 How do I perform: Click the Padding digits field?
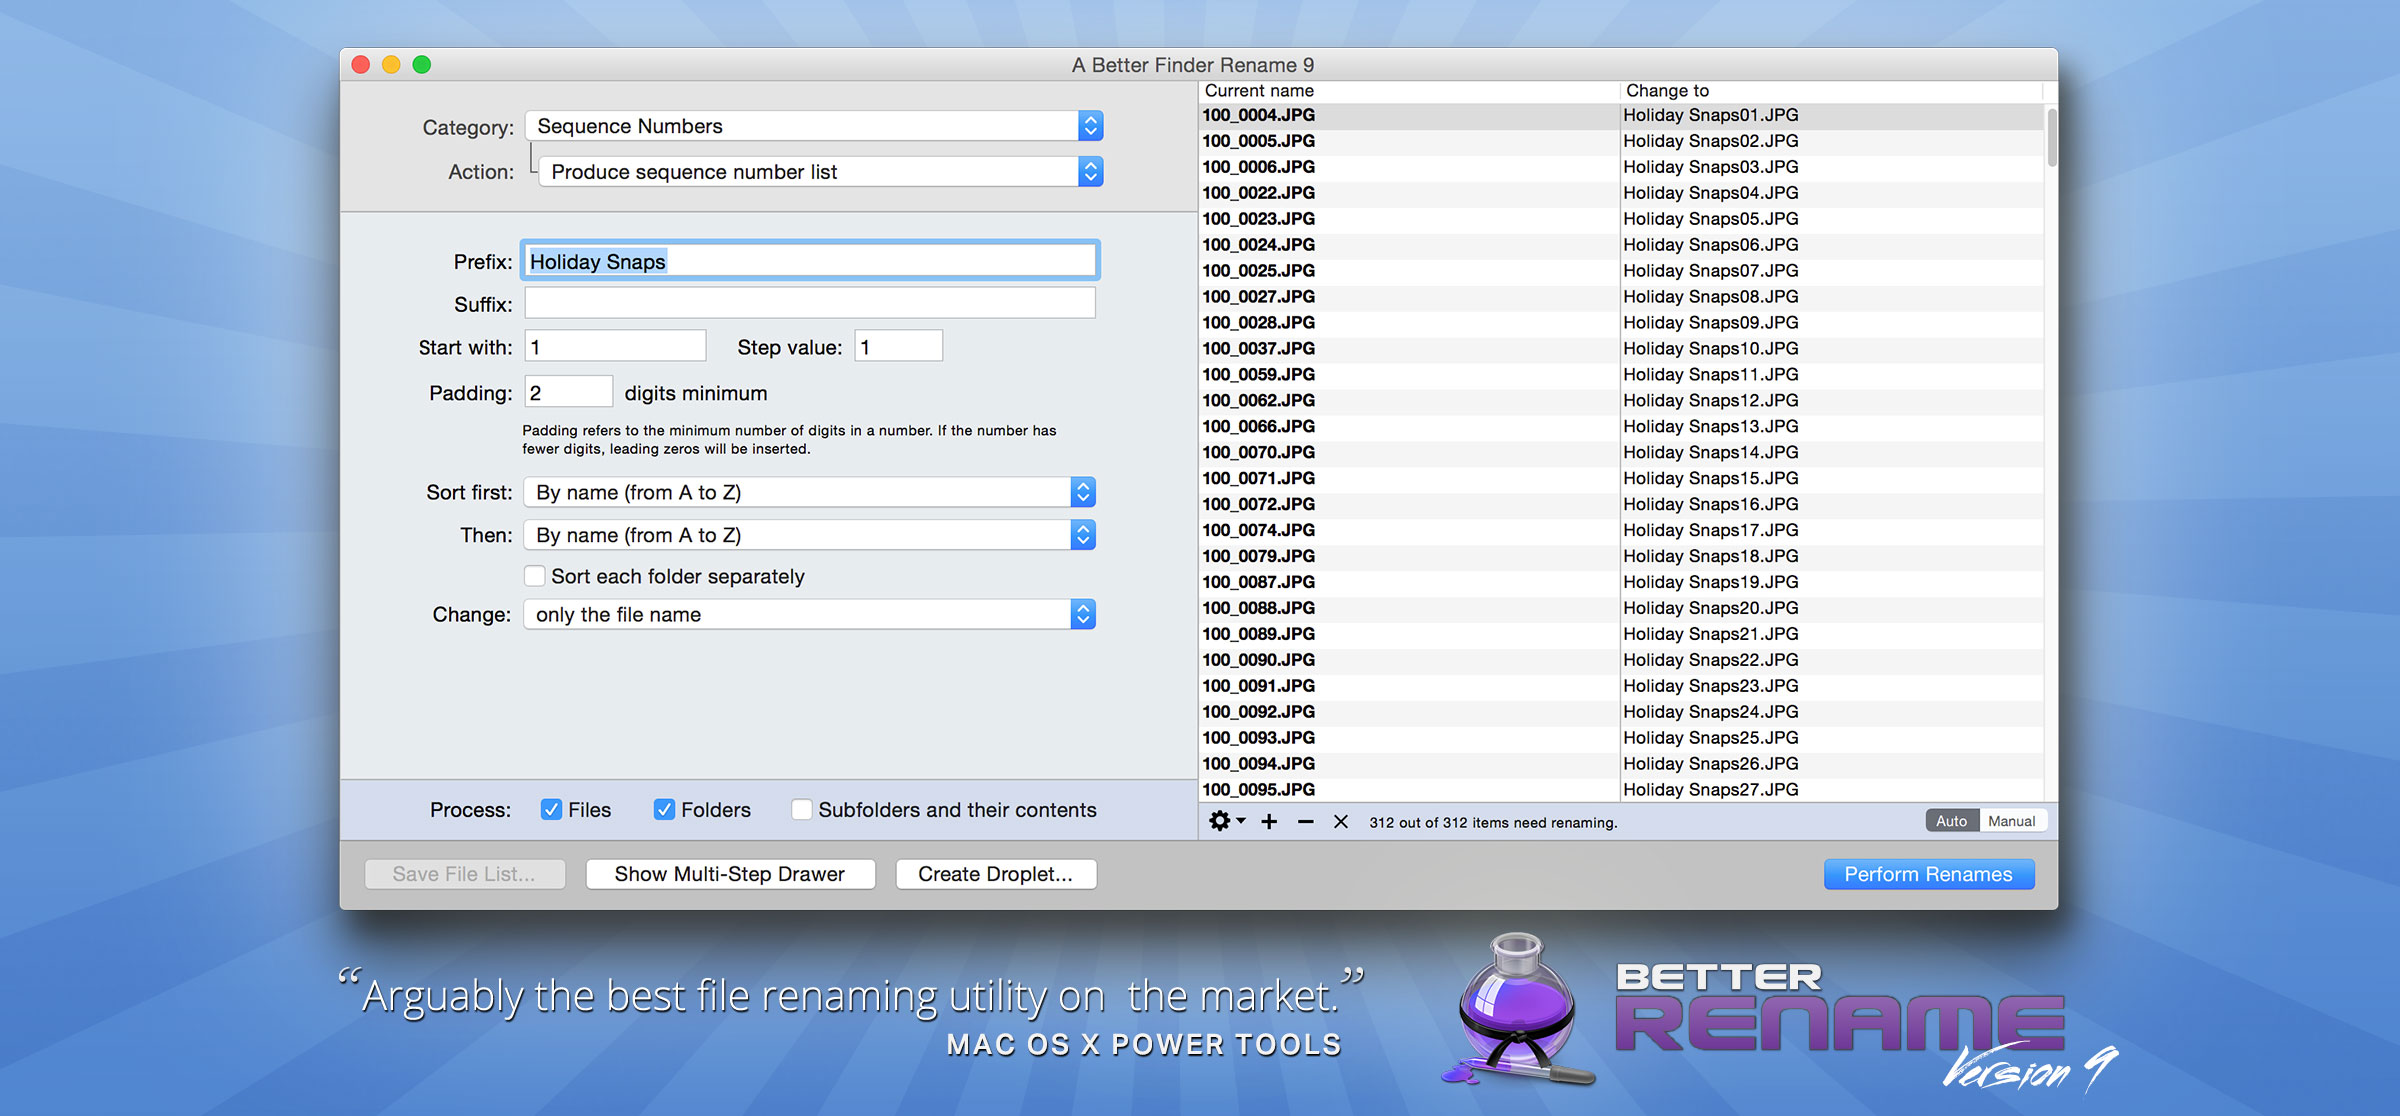pyautogui.click(x=568, y=392)
